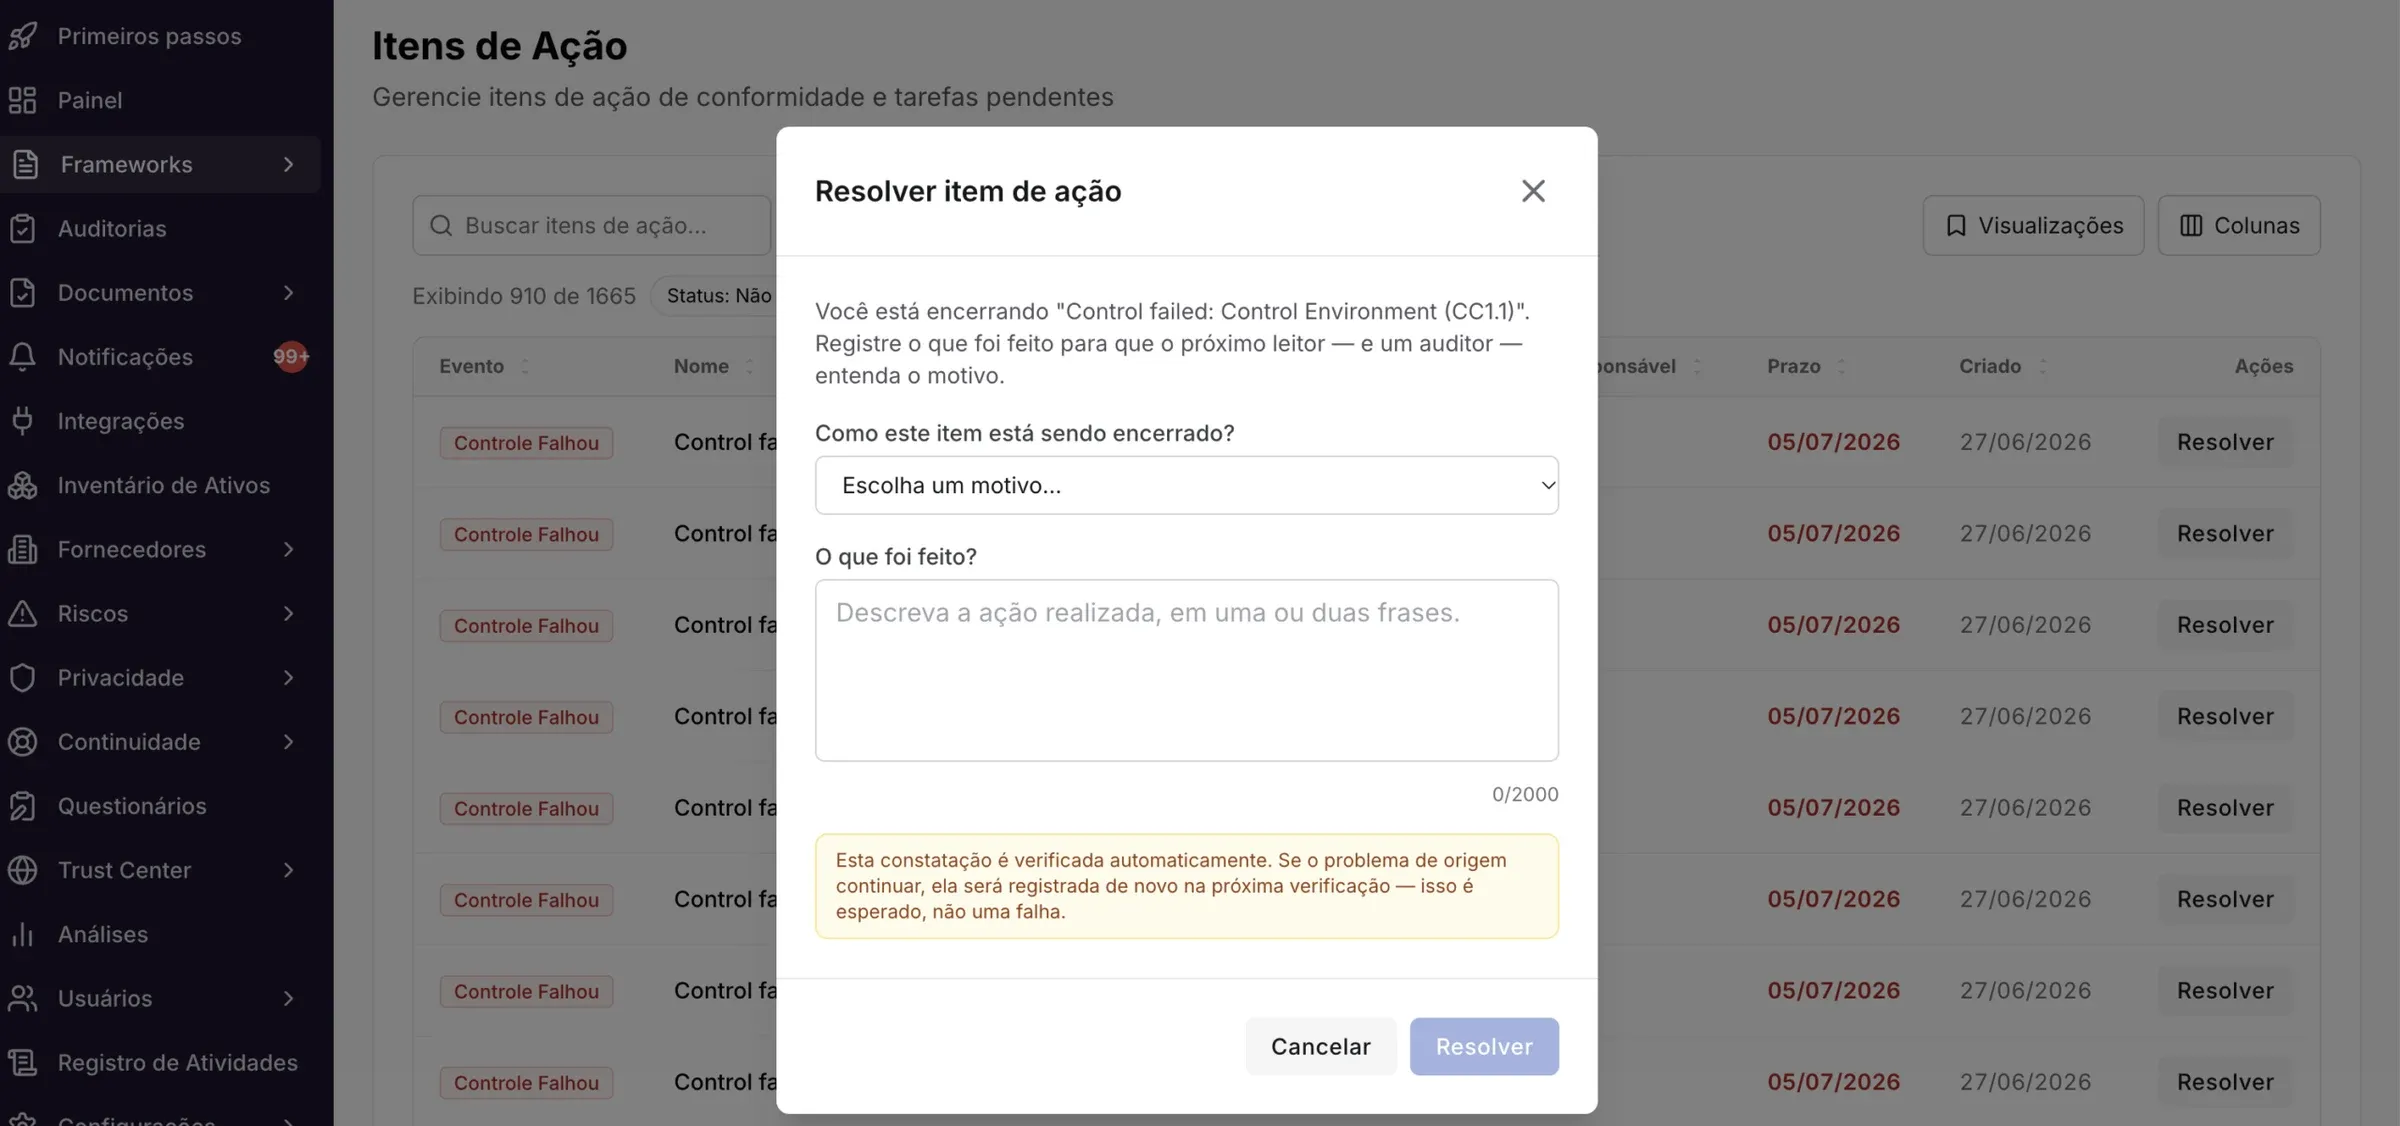The height and width of the screenshot is (1126, 2400).
Task: Expand the Trust Center submenu chevron
Action: pos(288,870)
